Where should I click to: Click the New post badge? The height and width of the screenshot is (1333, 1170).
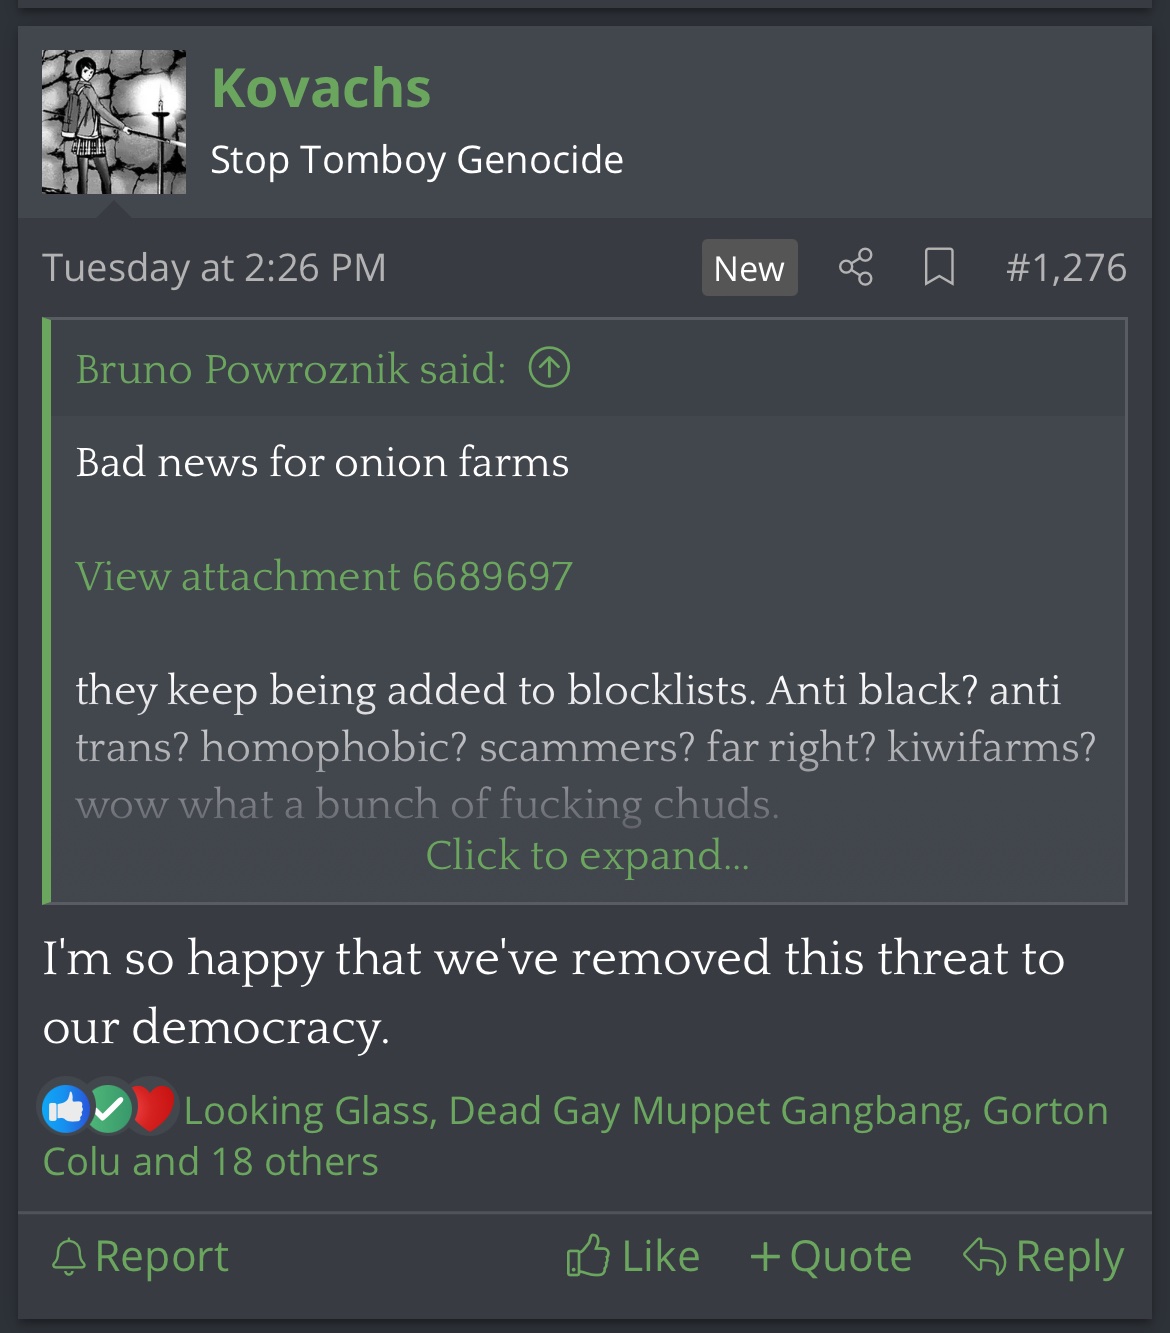point(749,268)
